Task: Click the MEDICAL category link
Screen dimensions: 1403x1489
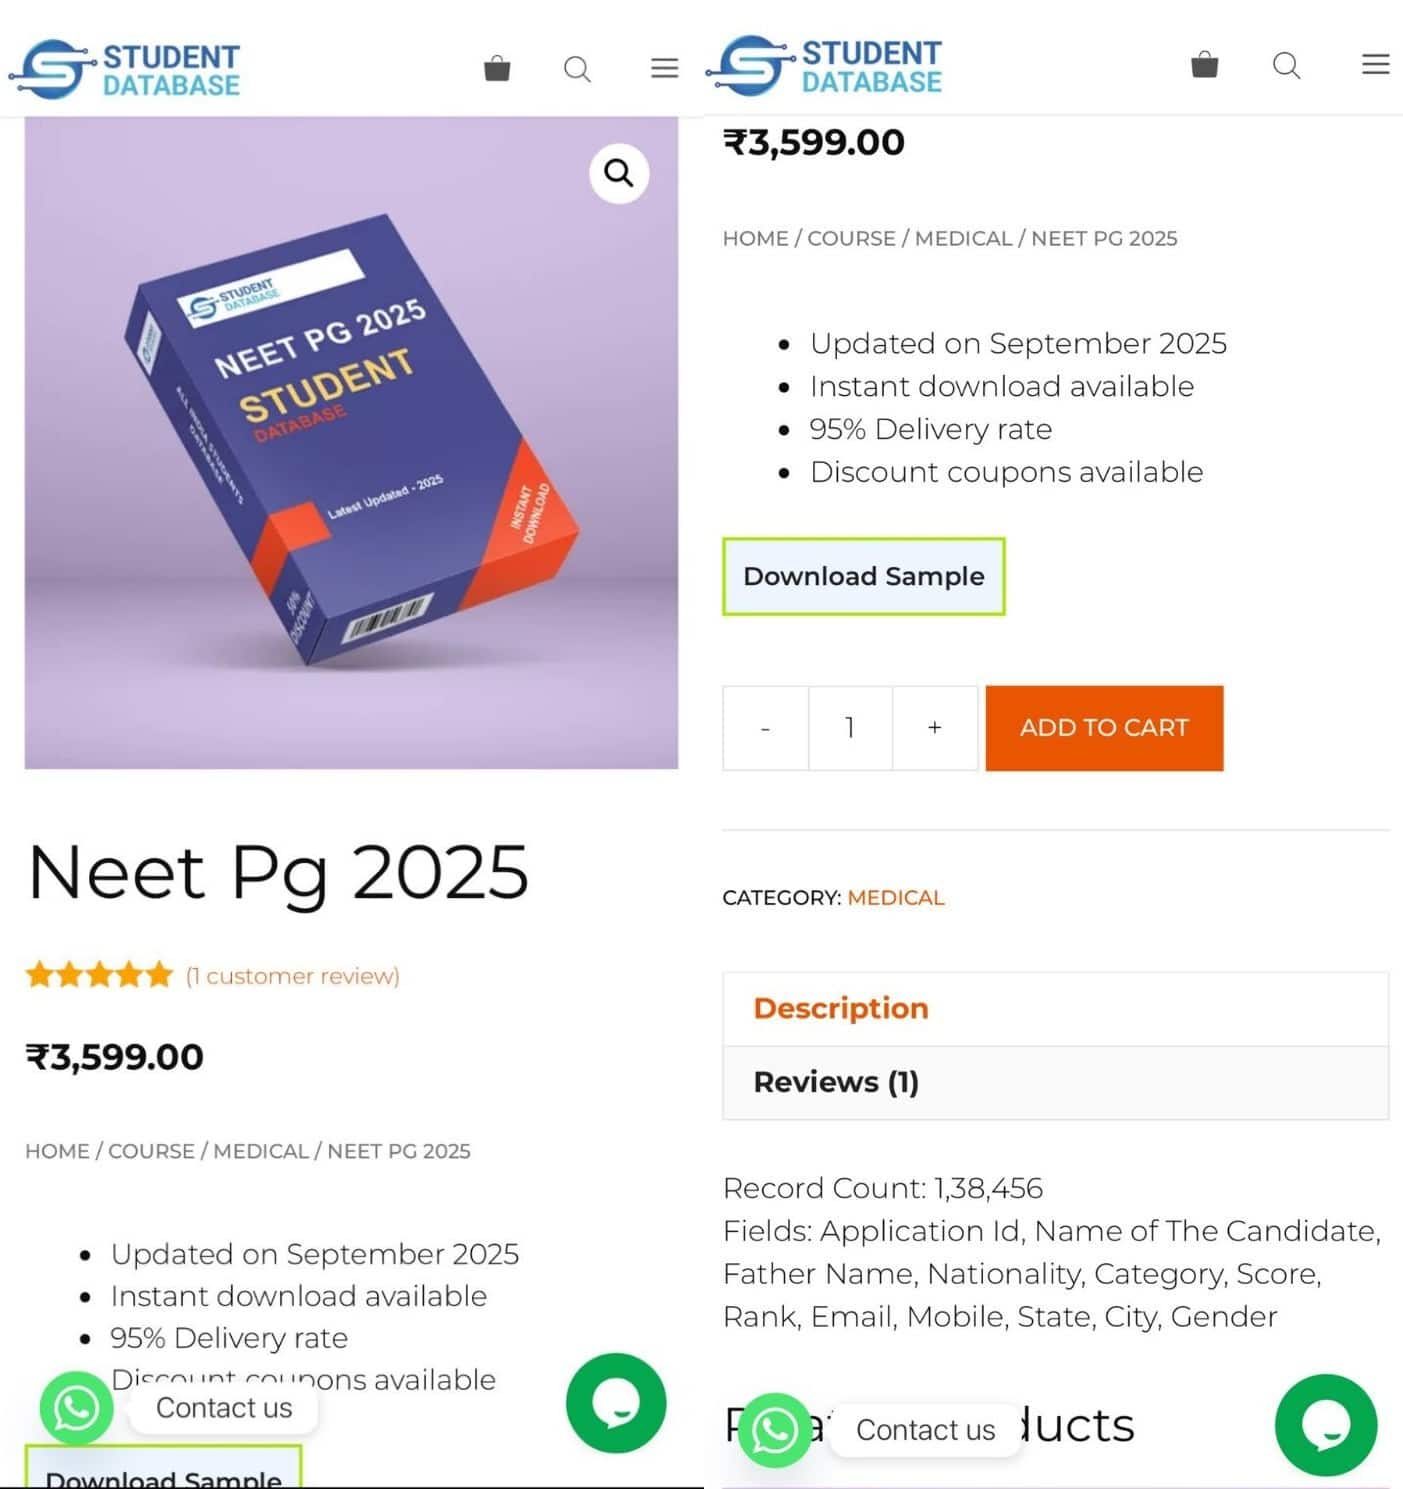Action: (x=895, y=897)
